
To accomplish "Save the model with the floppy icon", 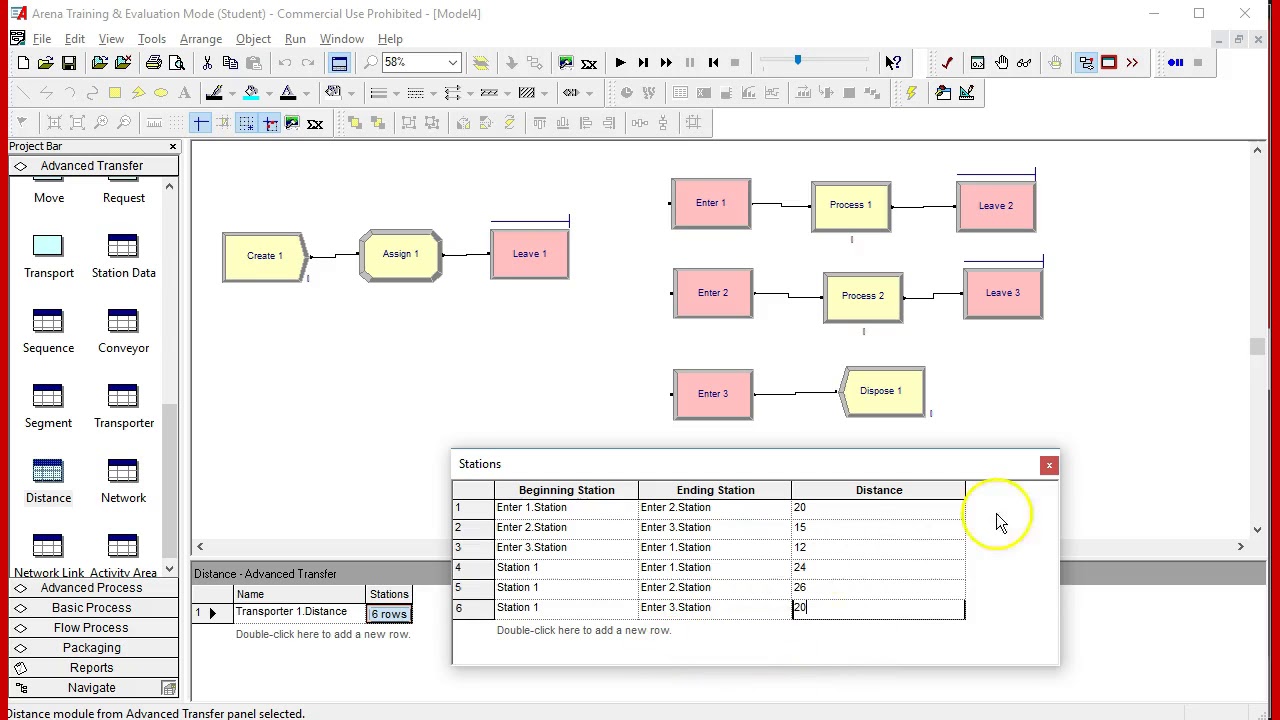I will click(x=69, y=63).
